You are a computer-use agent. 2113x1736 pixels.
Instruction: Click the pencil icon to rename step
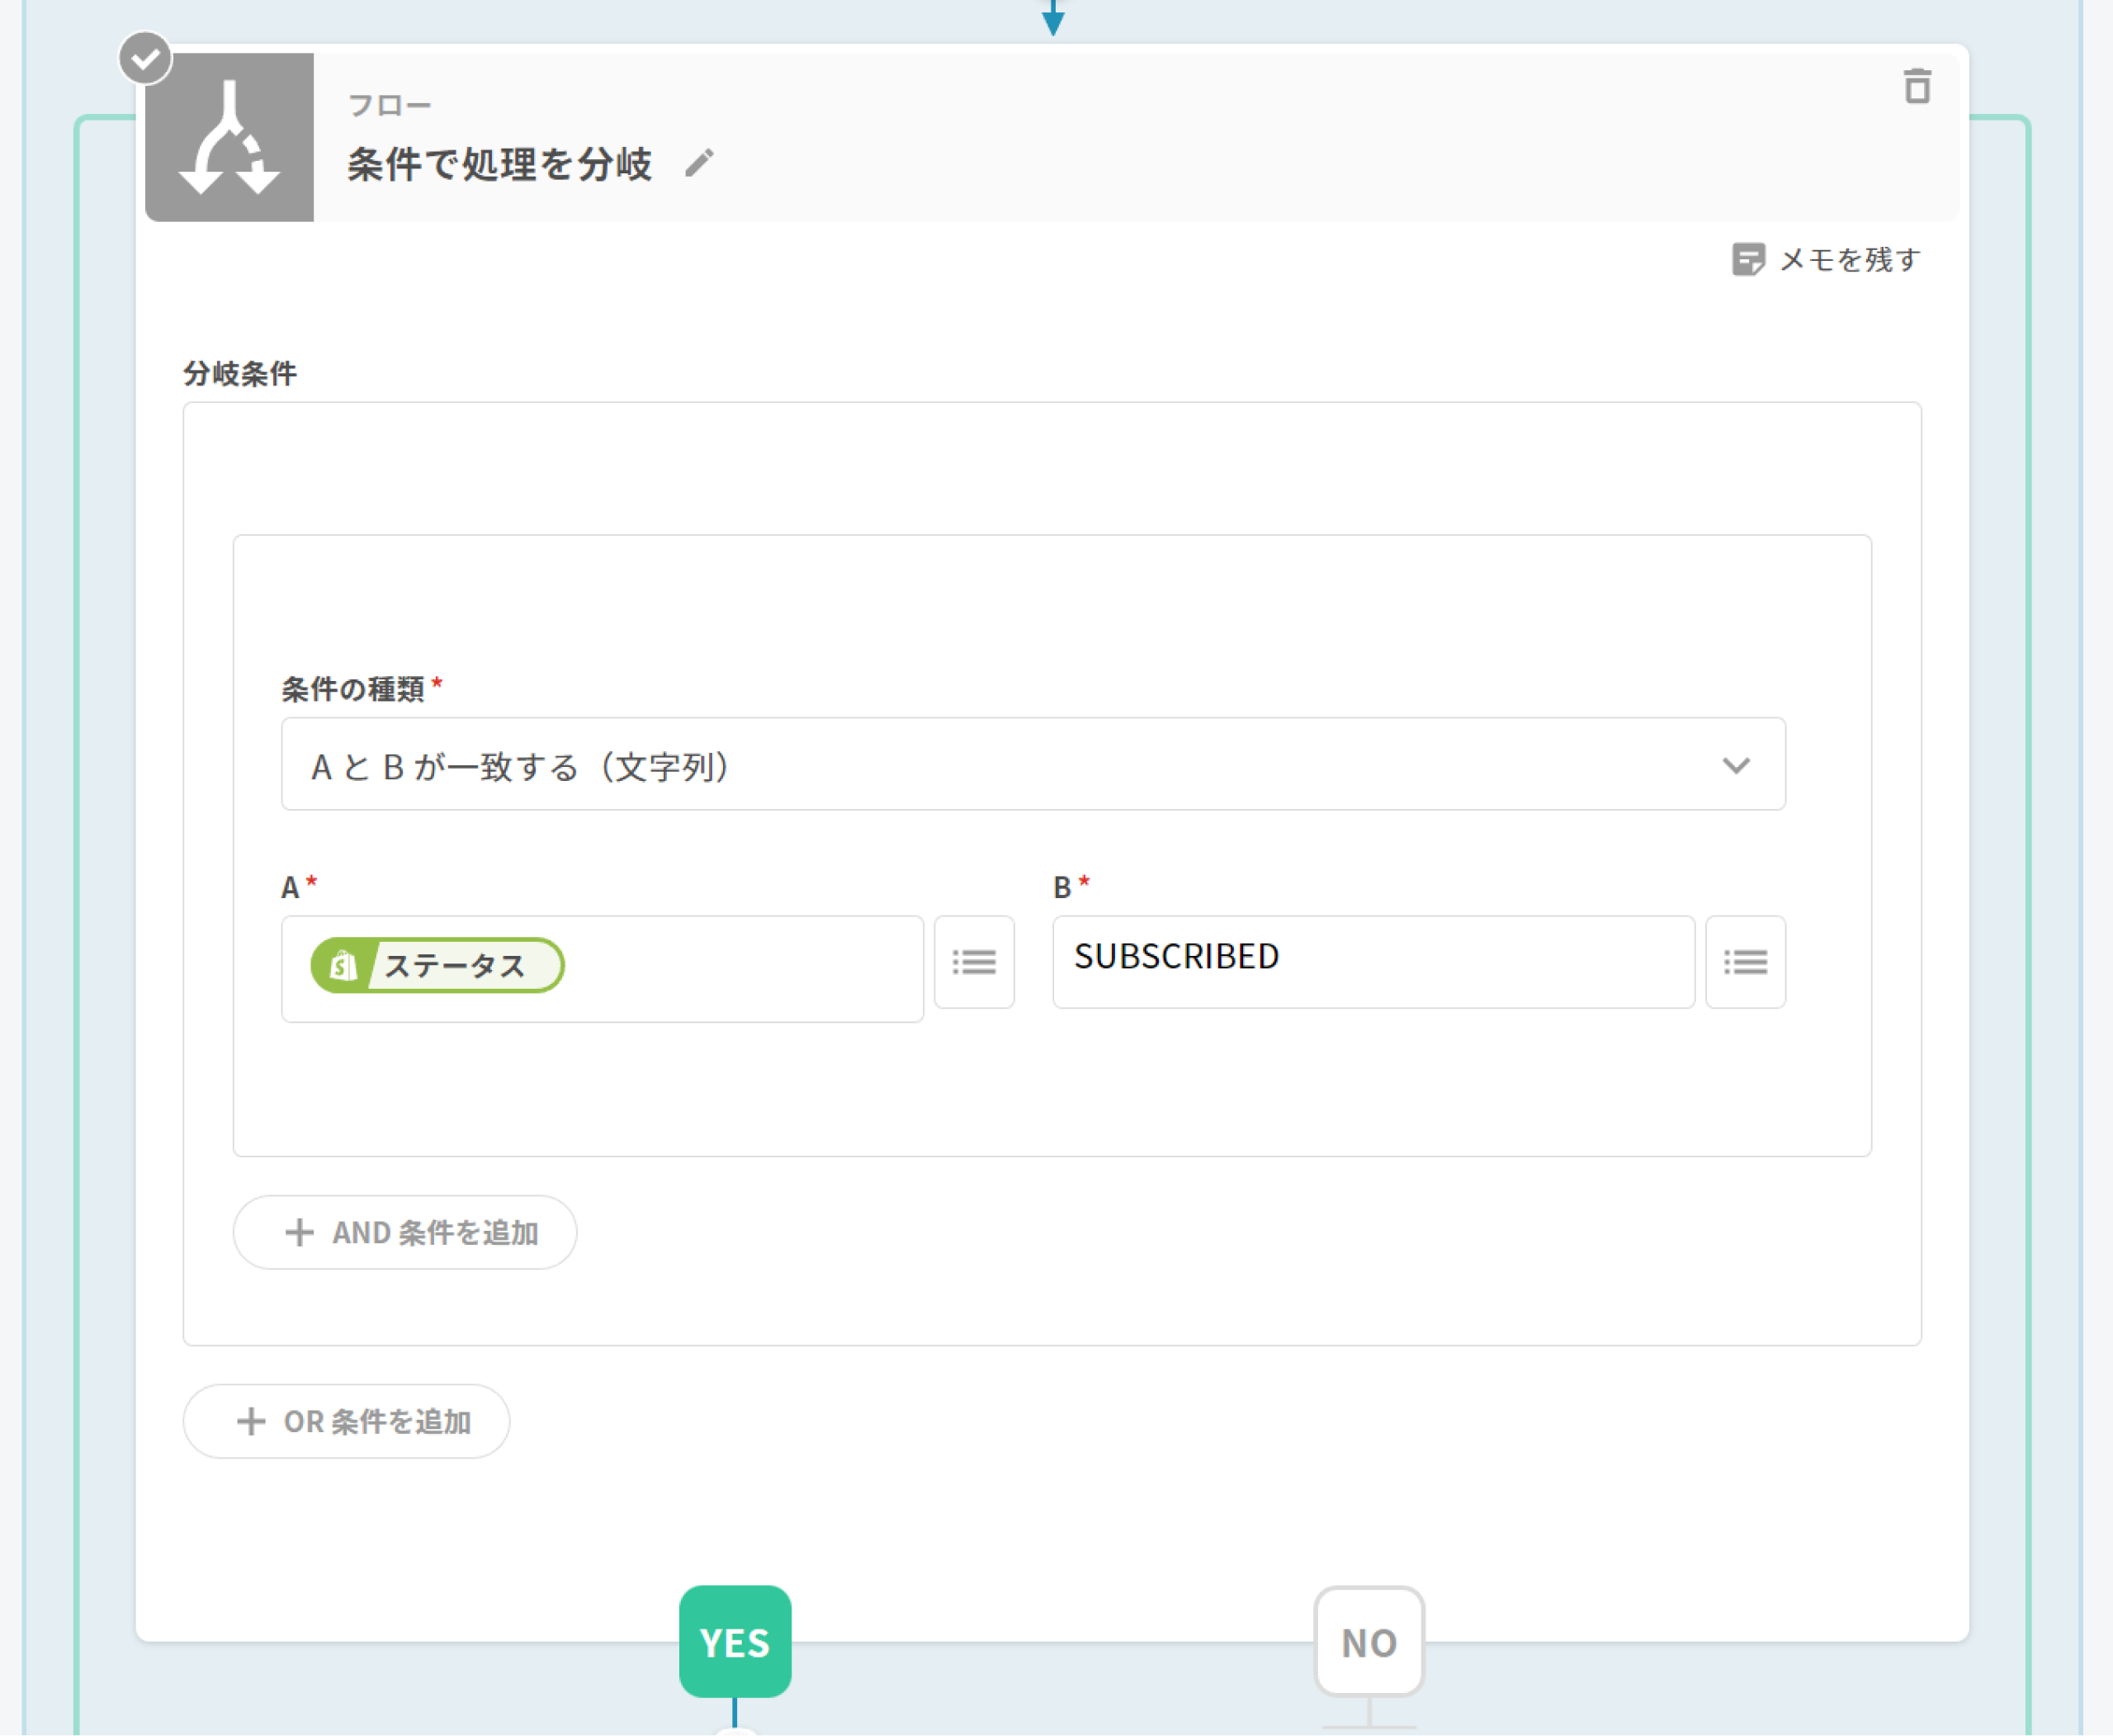point(699,162)
